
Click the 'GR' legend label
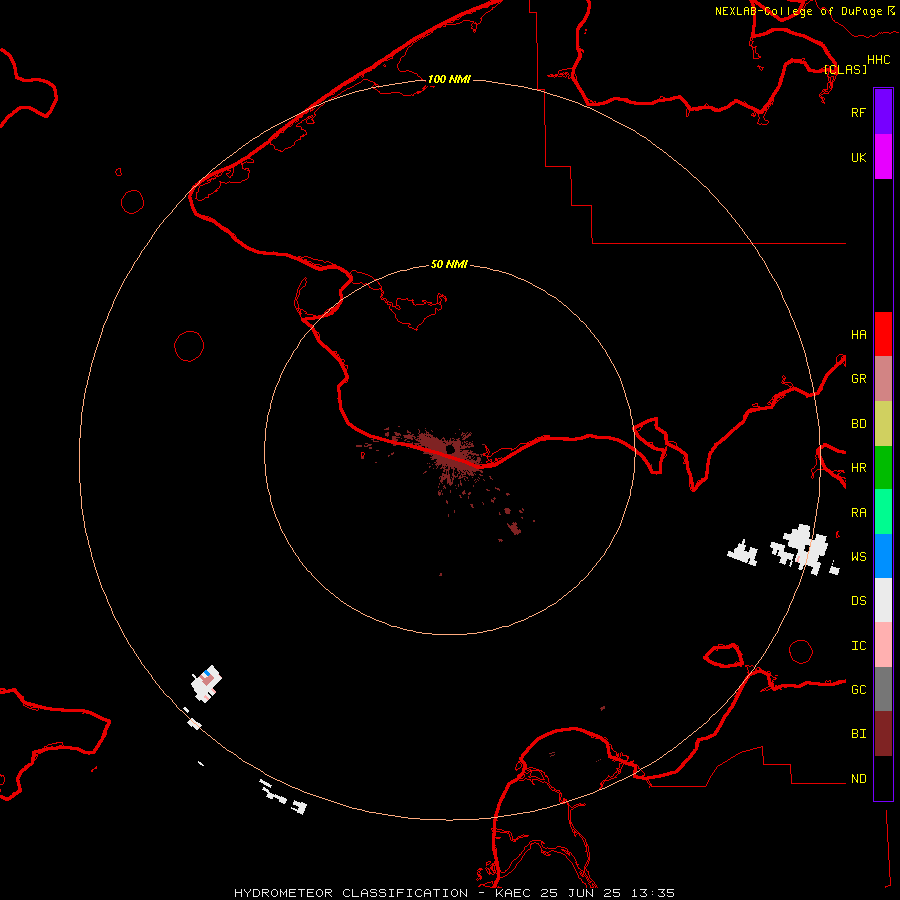(x=858, y=379)
